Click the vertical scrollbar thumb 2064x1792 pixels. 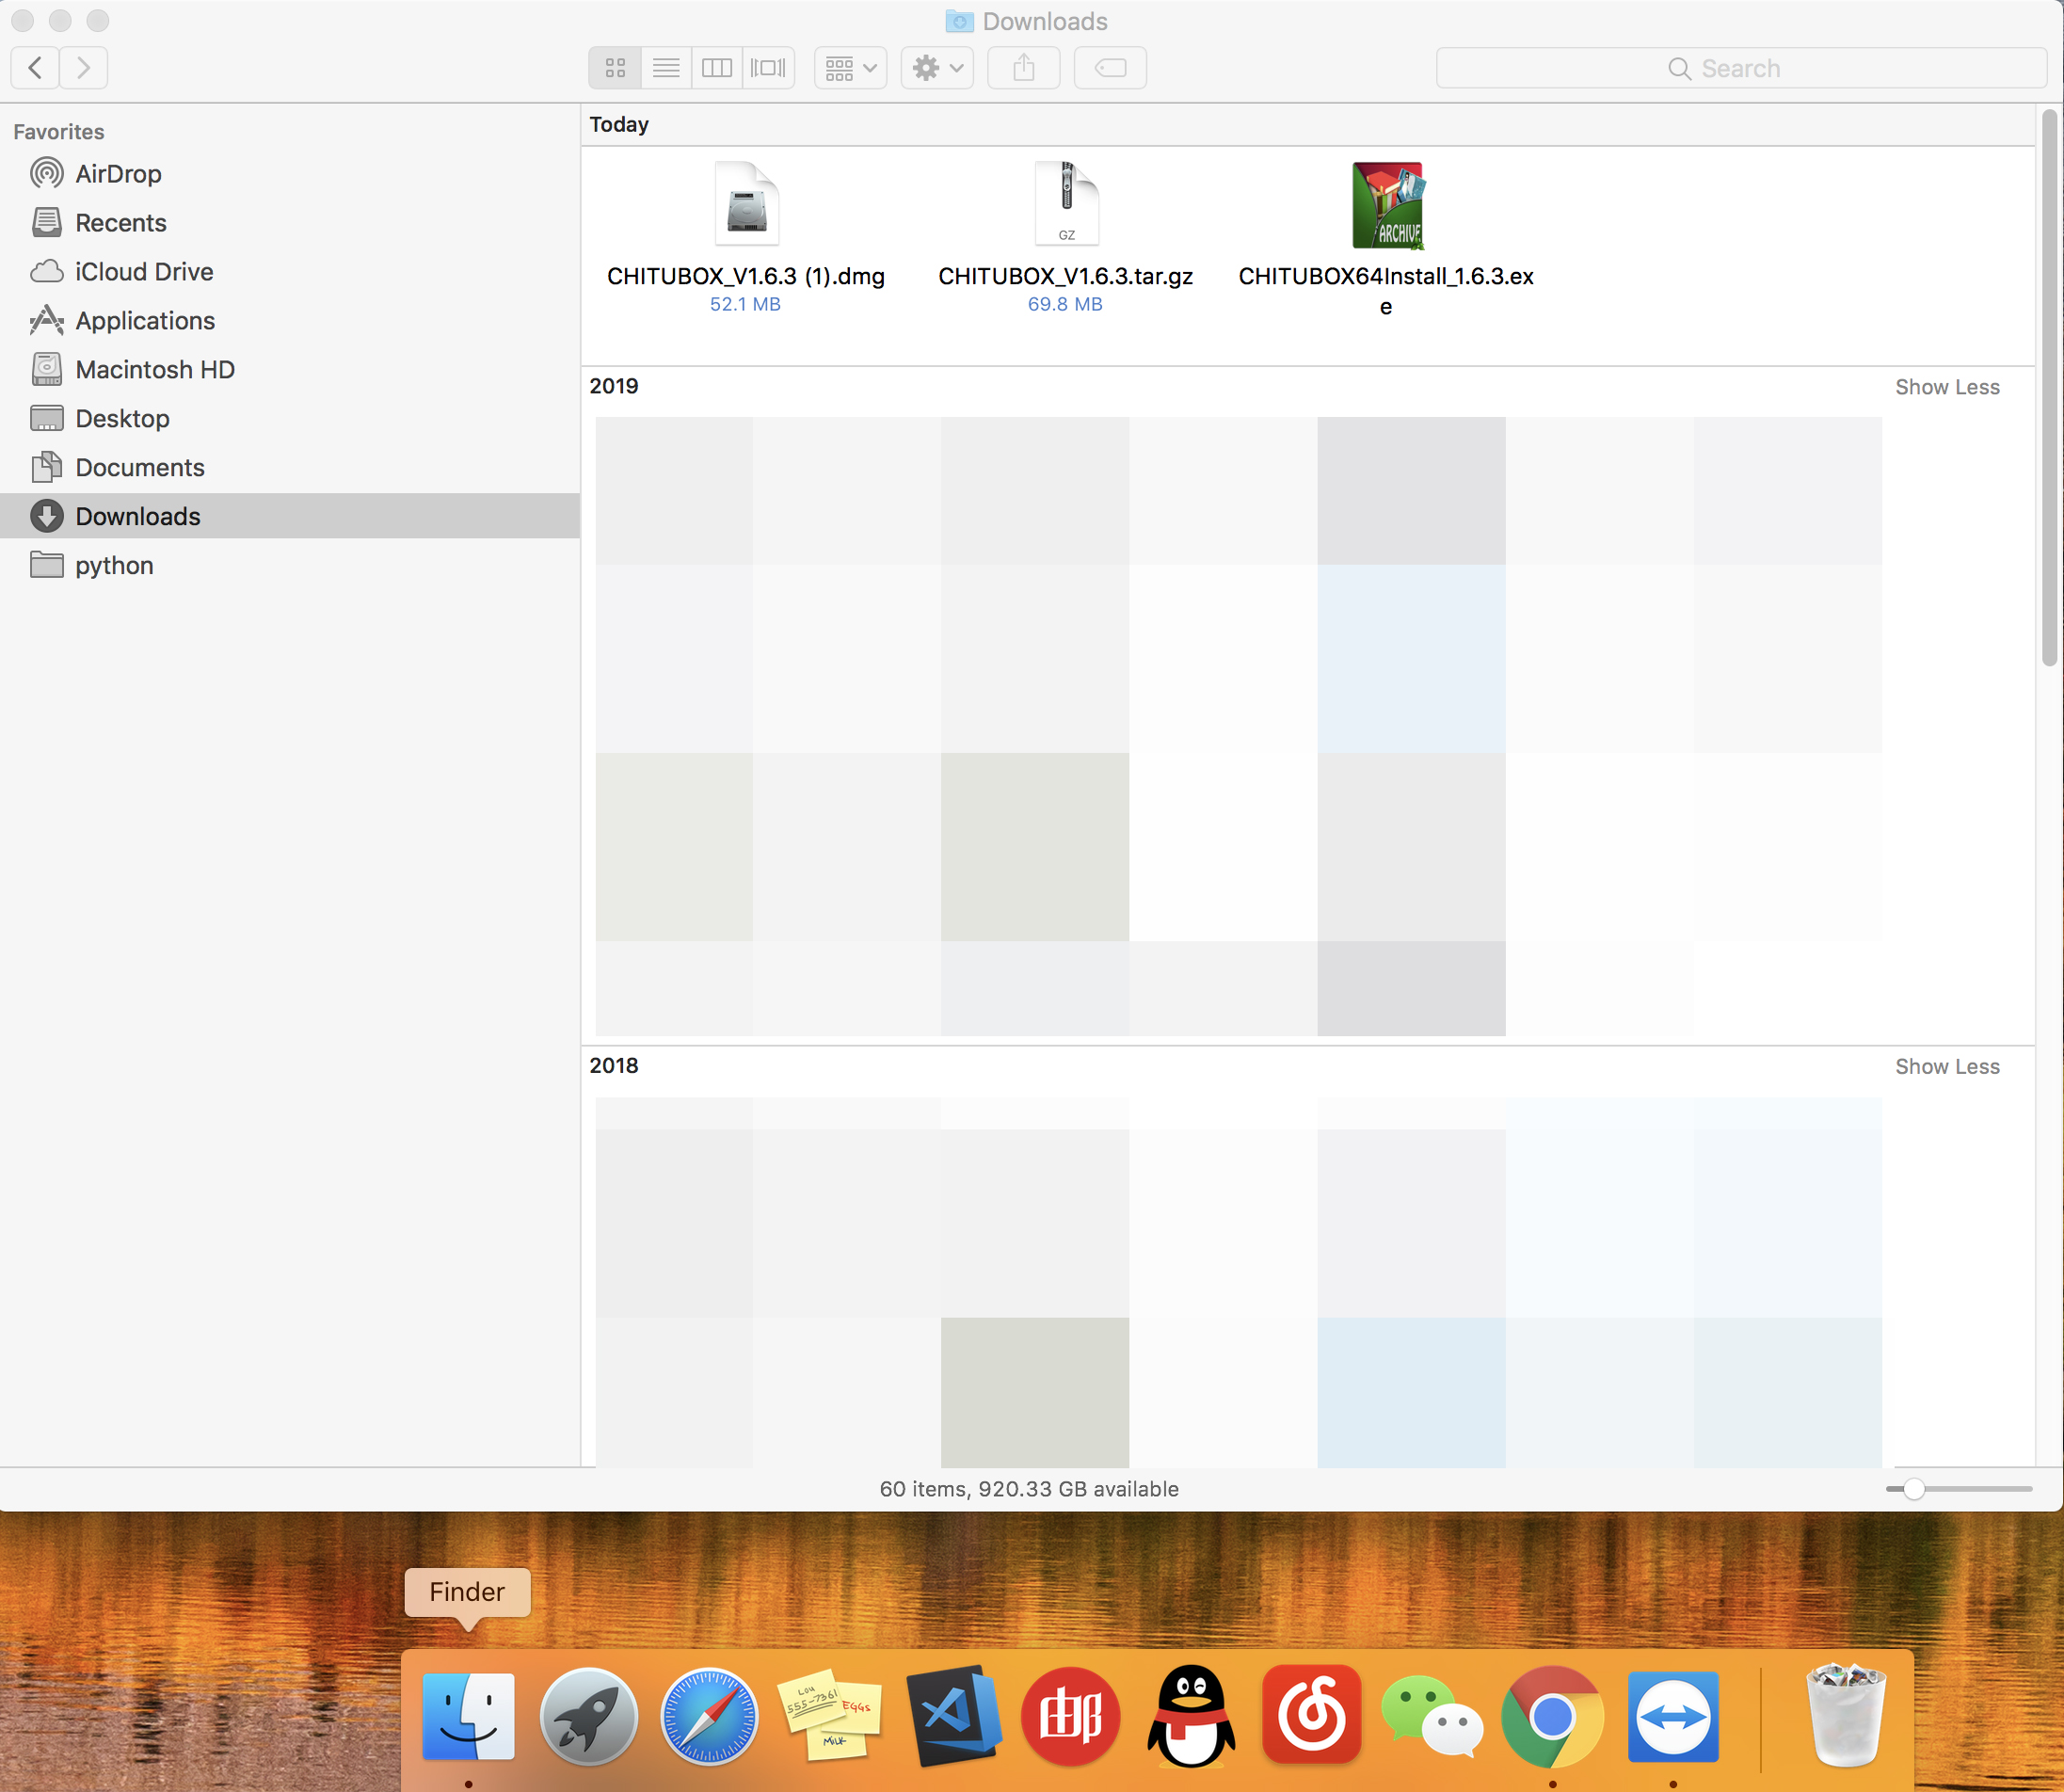click(2049, 388)
